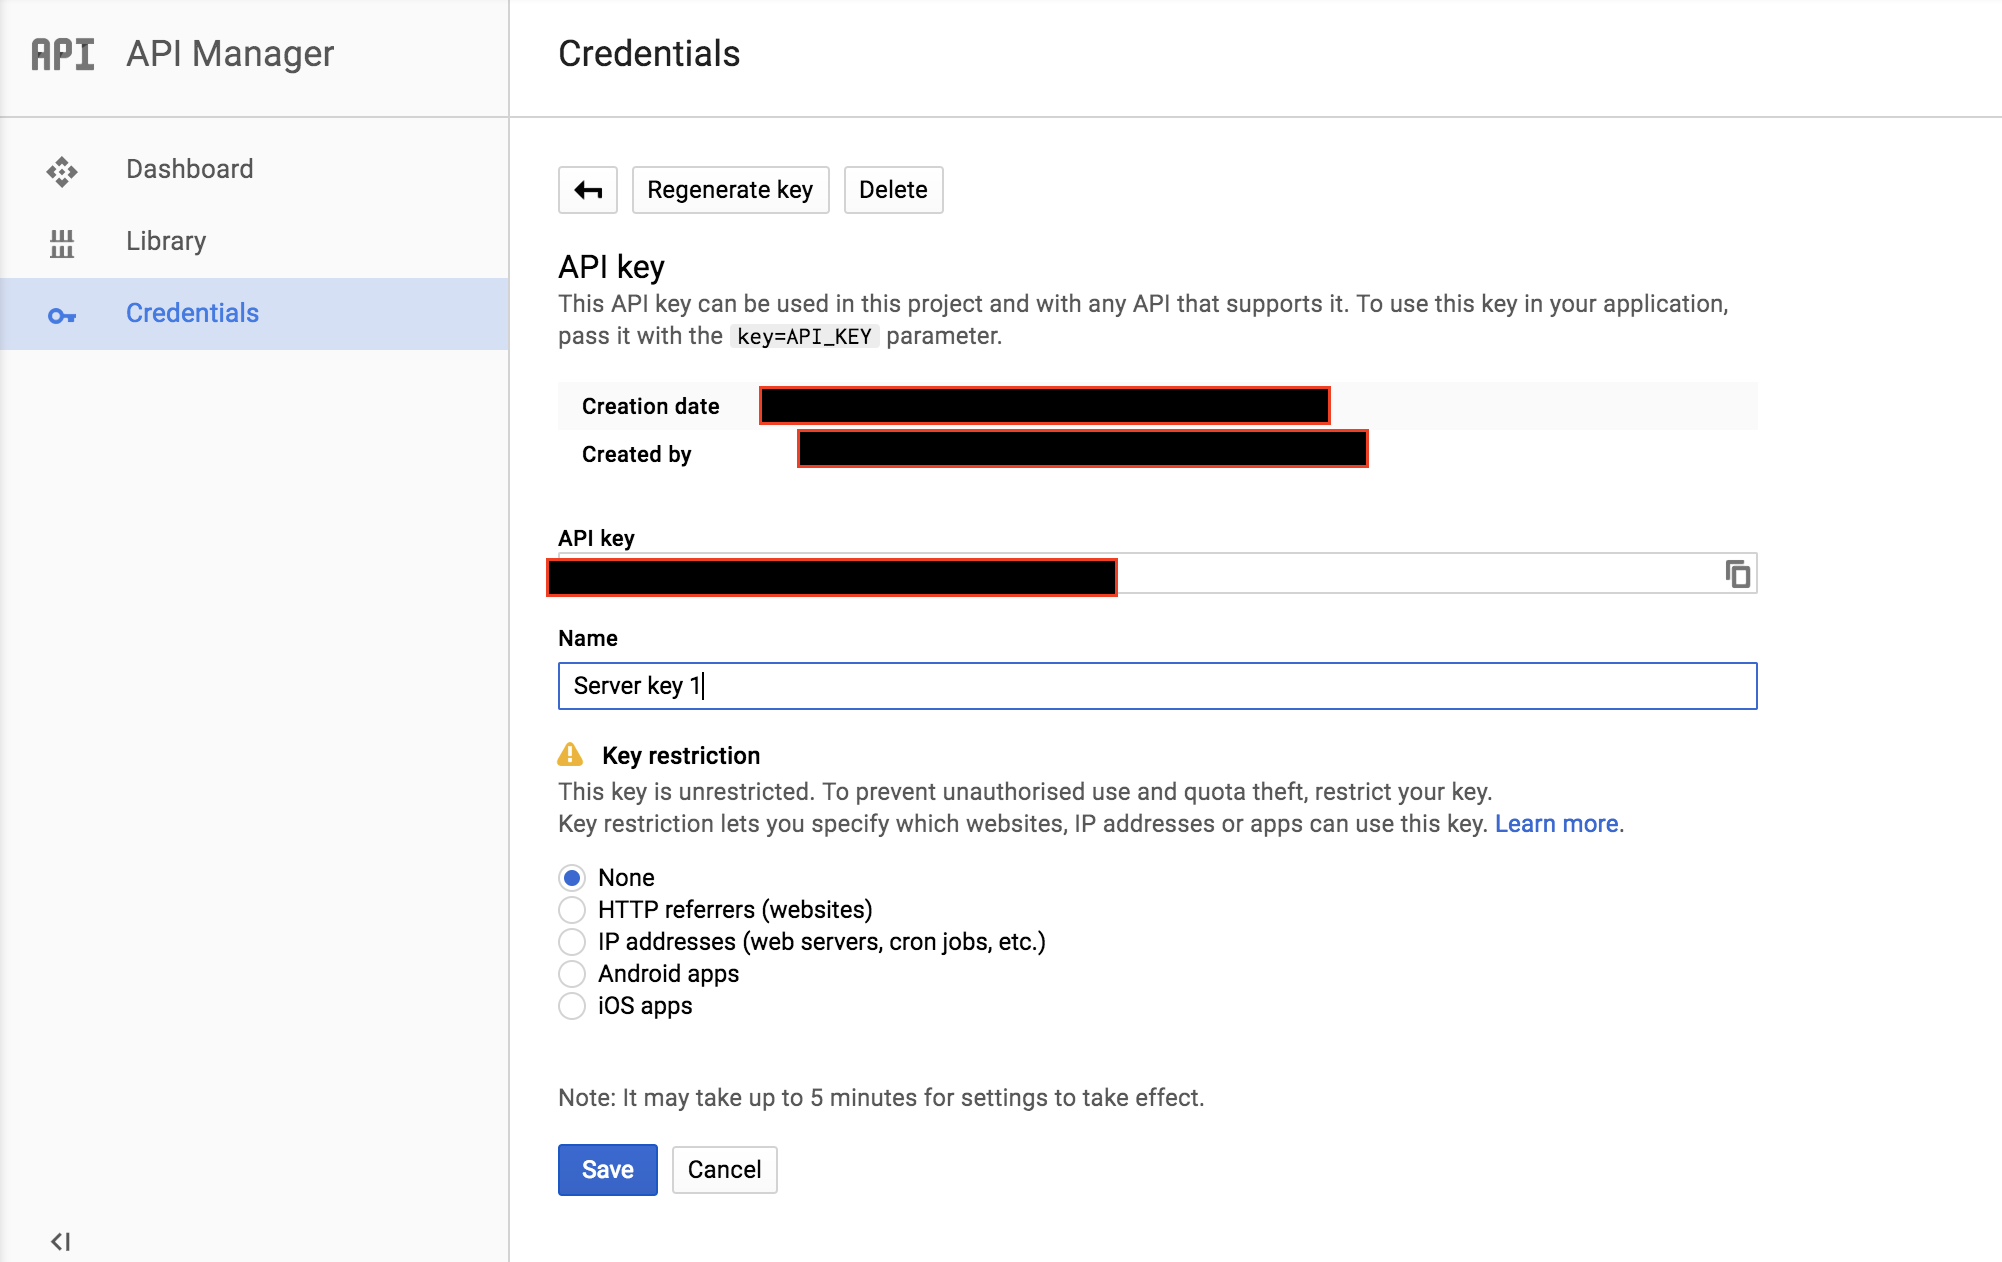Viewport: 2002px width, 1262px height.
Task: Click the Delete button
Action: [893, 190]
